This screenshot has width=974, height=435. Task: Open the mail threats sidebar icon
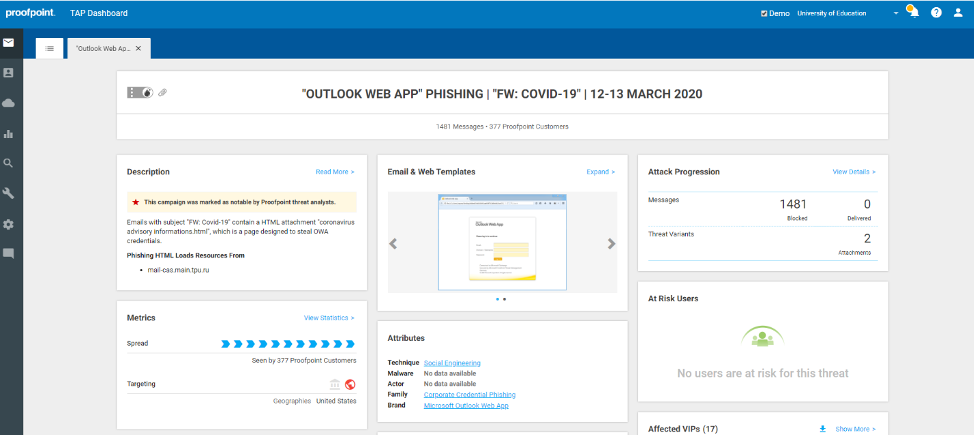click(8, 43)
